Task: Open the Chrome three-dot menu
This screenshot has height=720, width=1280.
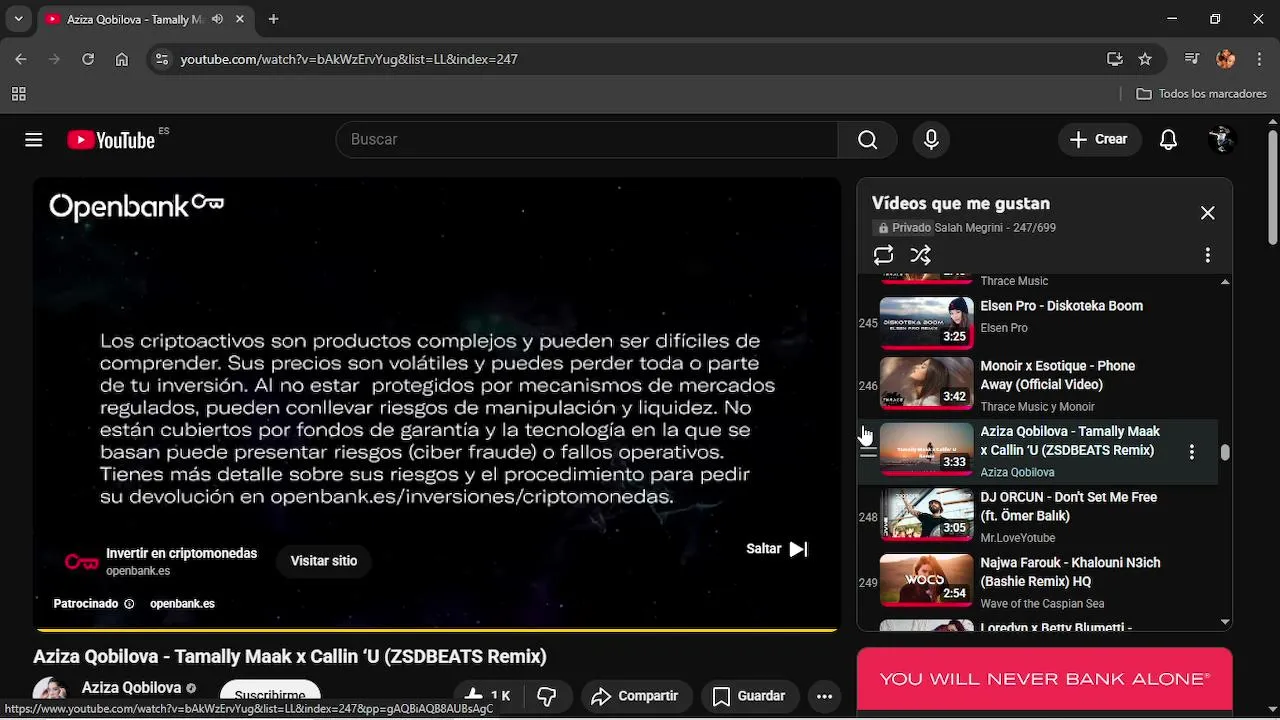Action: pyautogui.click(x=1258, y=59)
